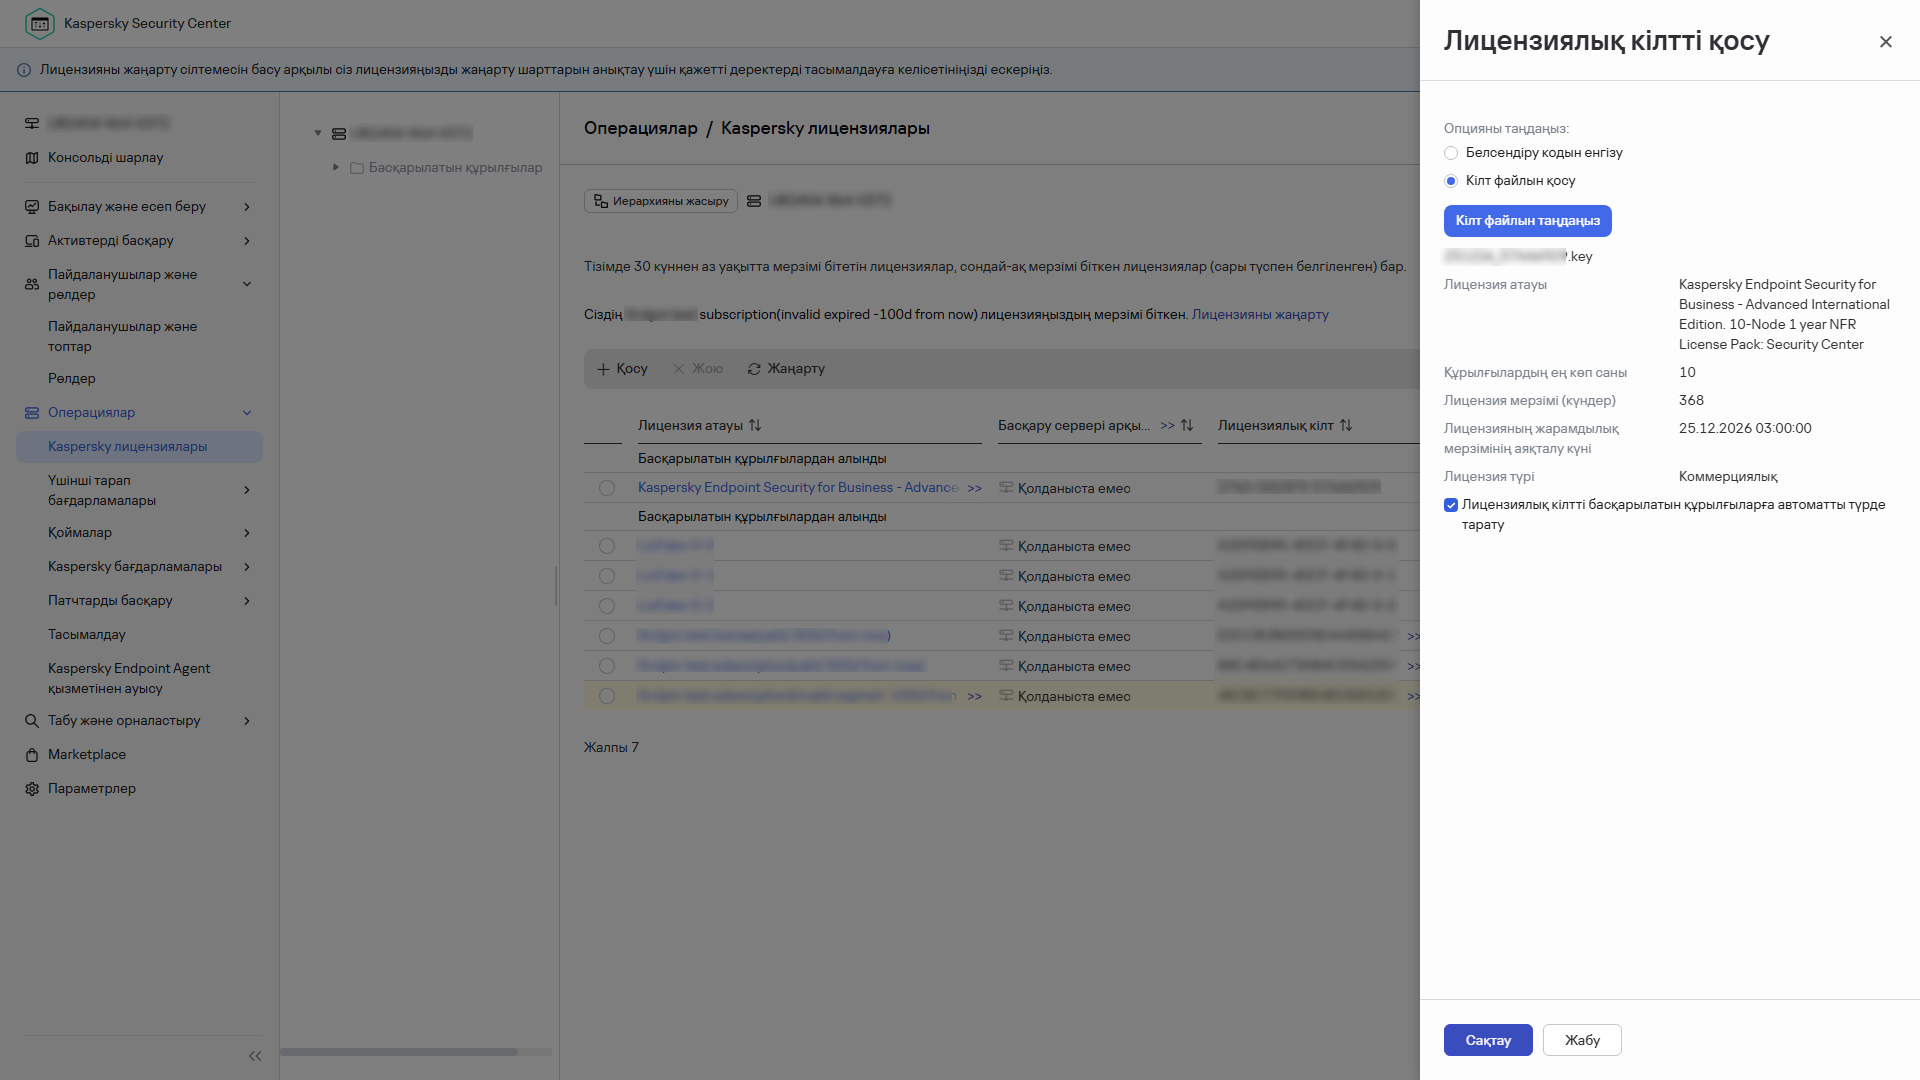Sort by Лицензия атауы column arrows
This screenshot has height=1080, width=1920.
(755, 426)
